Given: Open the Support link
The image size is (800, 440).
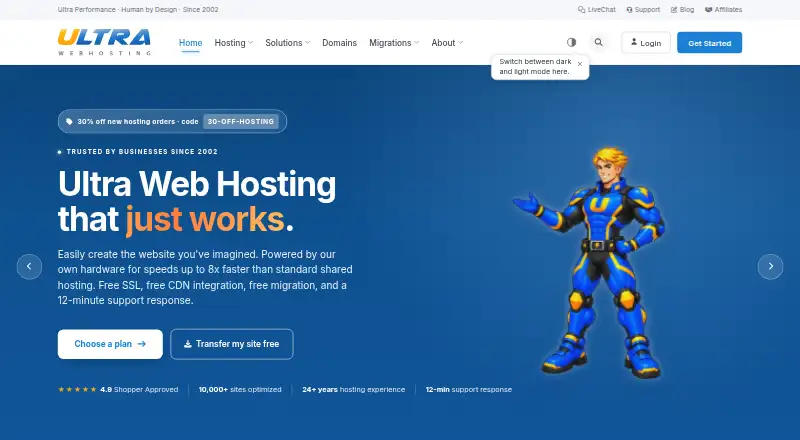Looking at the screenshot, I should (x=643, y=10).
